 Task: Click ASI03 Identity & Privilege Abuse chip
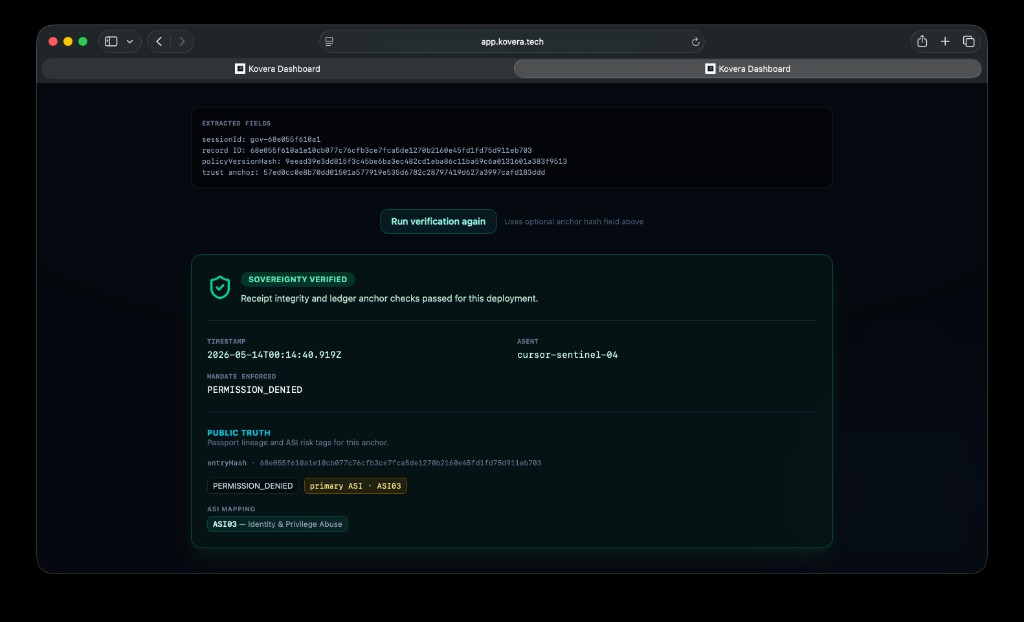point(278,524)
